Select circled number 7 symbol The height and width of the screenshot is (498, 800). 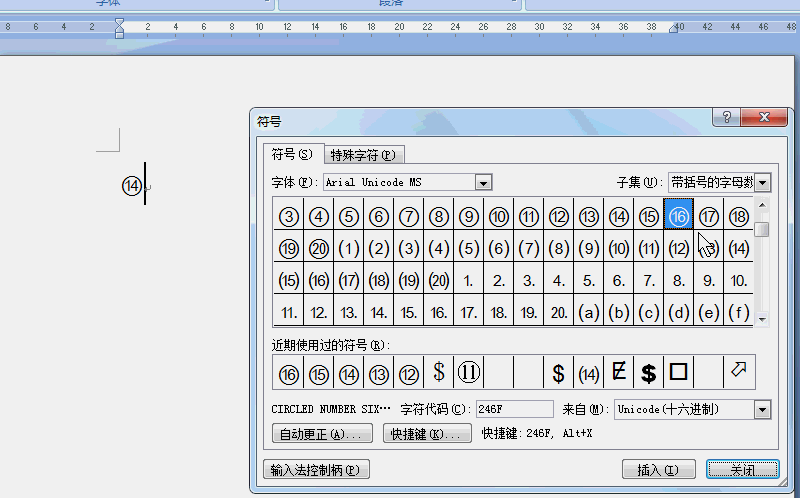click(x=409, y=217)
